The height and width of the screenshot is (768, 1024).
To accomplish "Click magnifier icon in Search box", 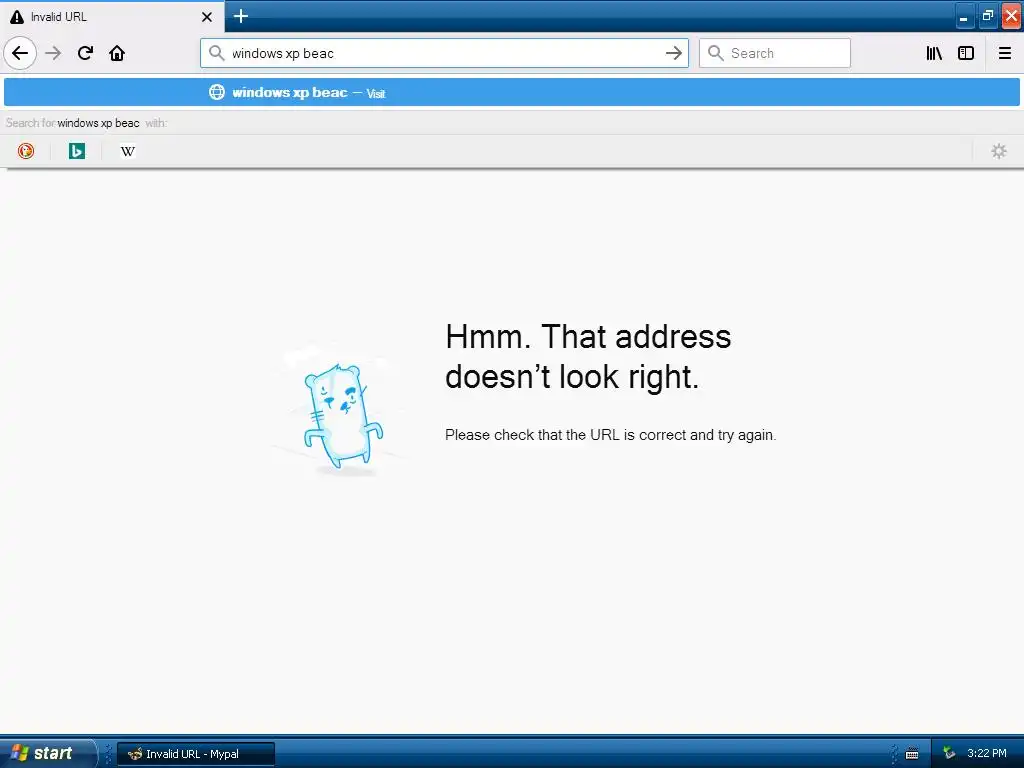I will point(715,53).
